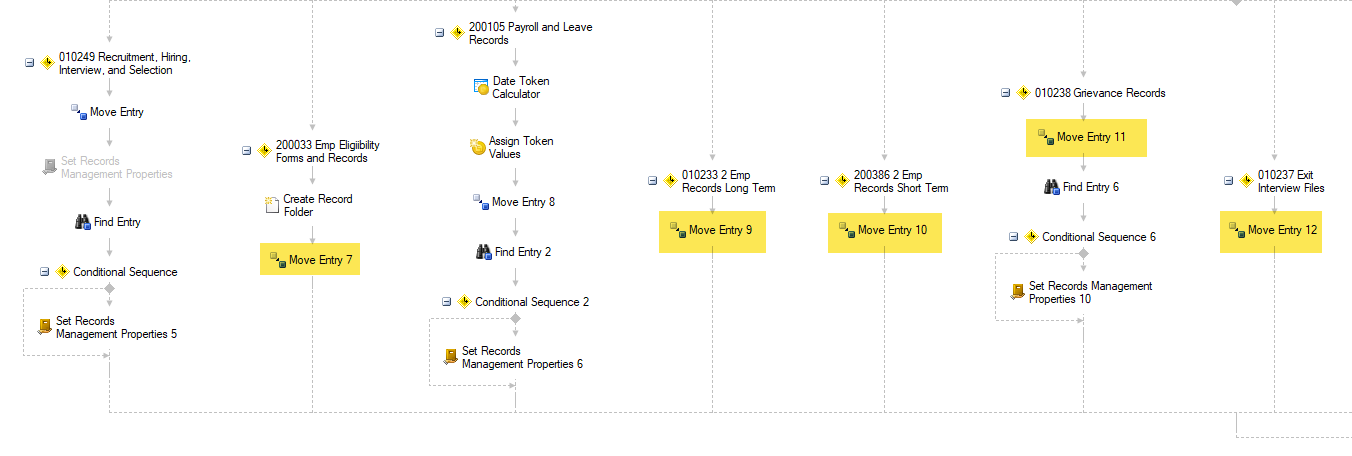1352x456 pixels.
Task: Click the Move Entry 12 activity label
Action: pos(1282,231)
